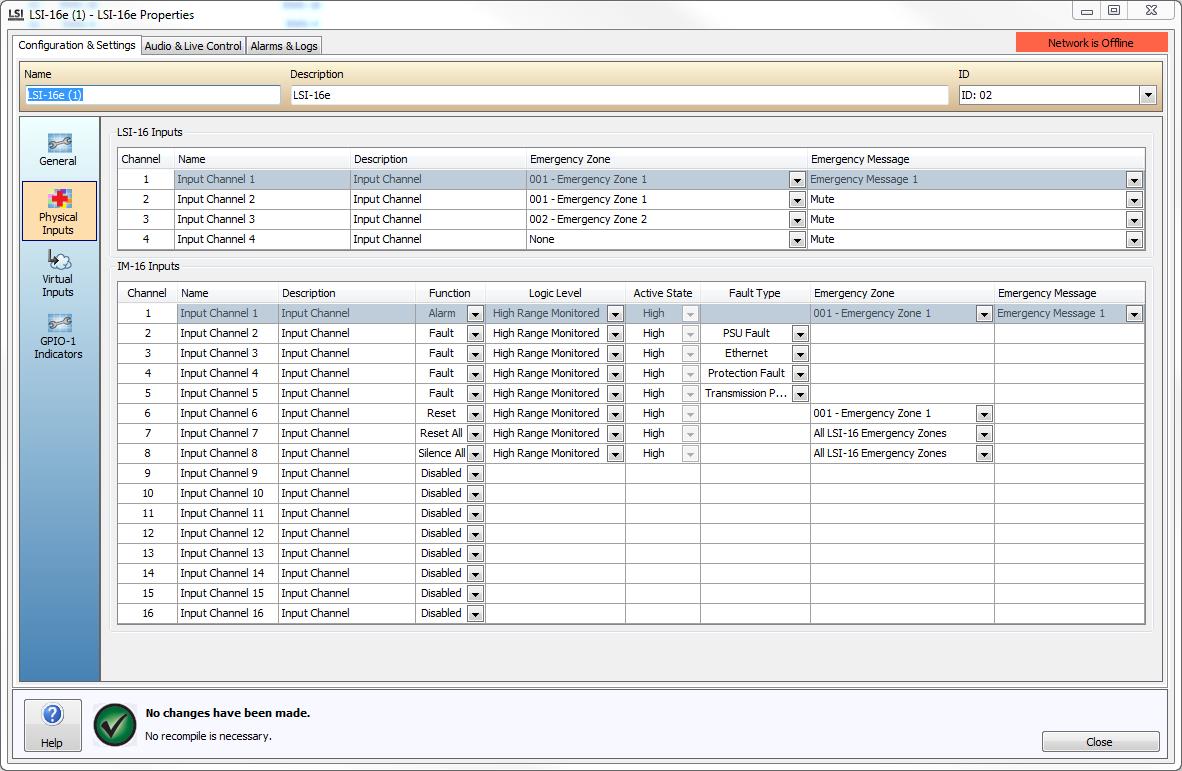Click the IM-16 Logic Level column header
This screenshot has height=771, width=1182.
pyautogui.click(x=556, y=293)
